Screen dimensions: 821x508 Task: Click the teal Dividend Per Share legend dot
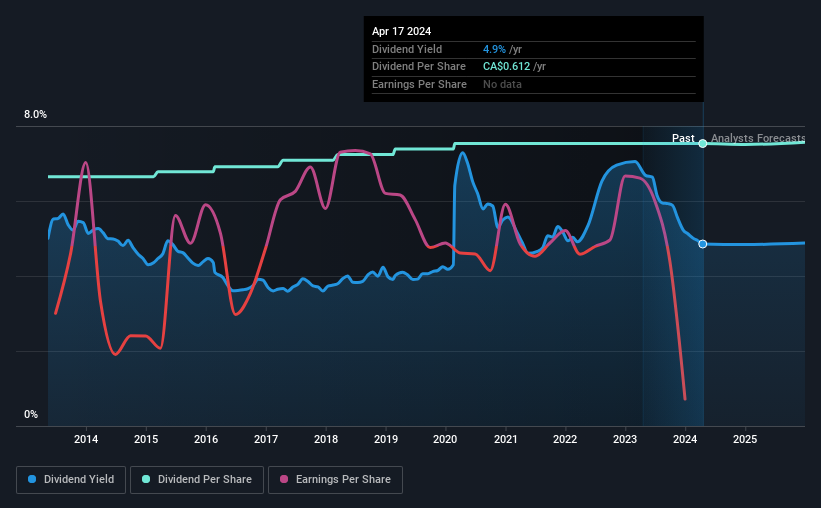coord(146,479)
